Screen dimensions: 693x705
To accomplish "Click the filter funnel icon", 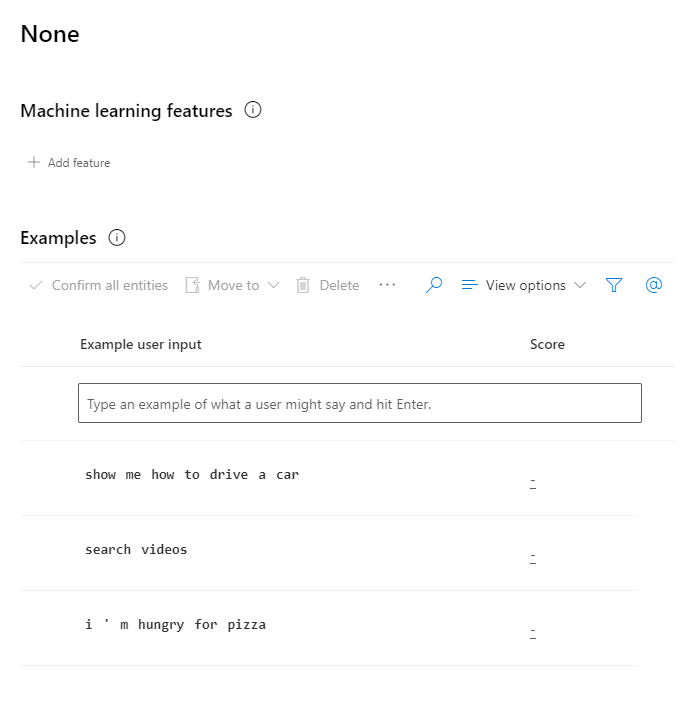I will click(x=614, y=285).
